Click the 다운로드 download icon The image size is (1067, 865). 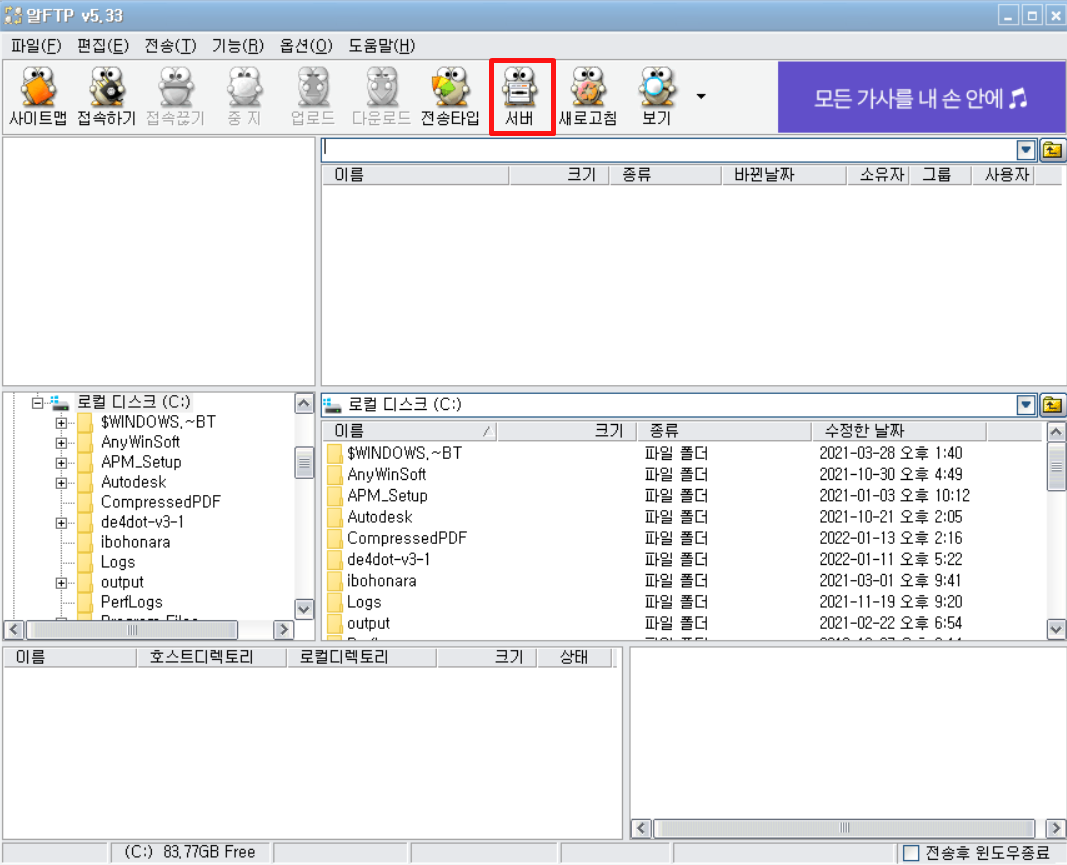pyautogui.click(x=382, y=97)
